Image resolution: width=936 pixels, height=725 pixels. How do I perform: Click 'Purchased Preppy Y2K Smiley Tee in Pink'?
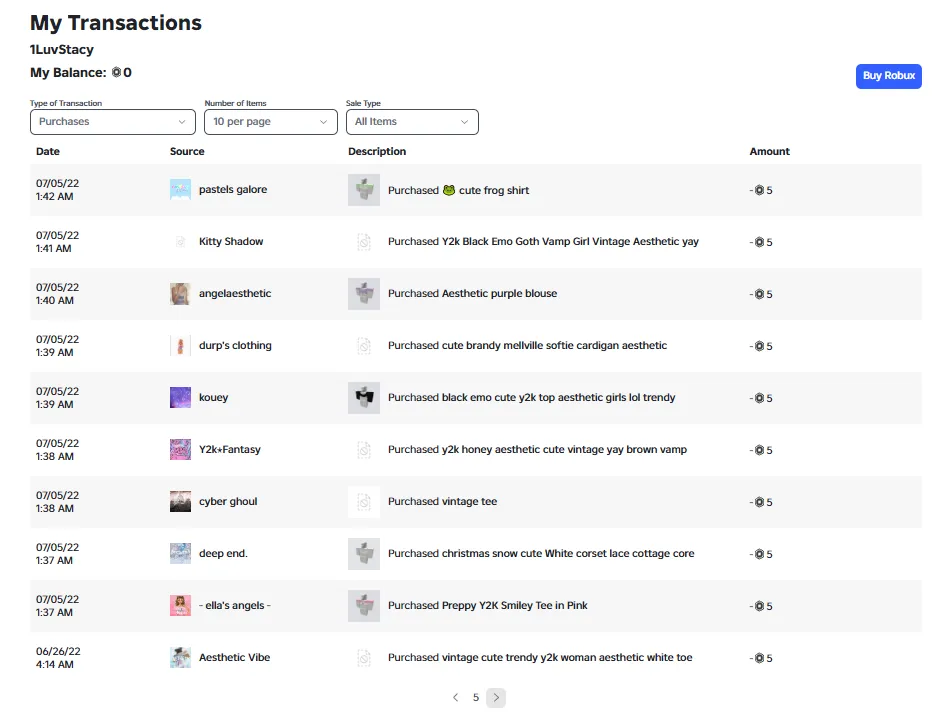pos(488,605)
